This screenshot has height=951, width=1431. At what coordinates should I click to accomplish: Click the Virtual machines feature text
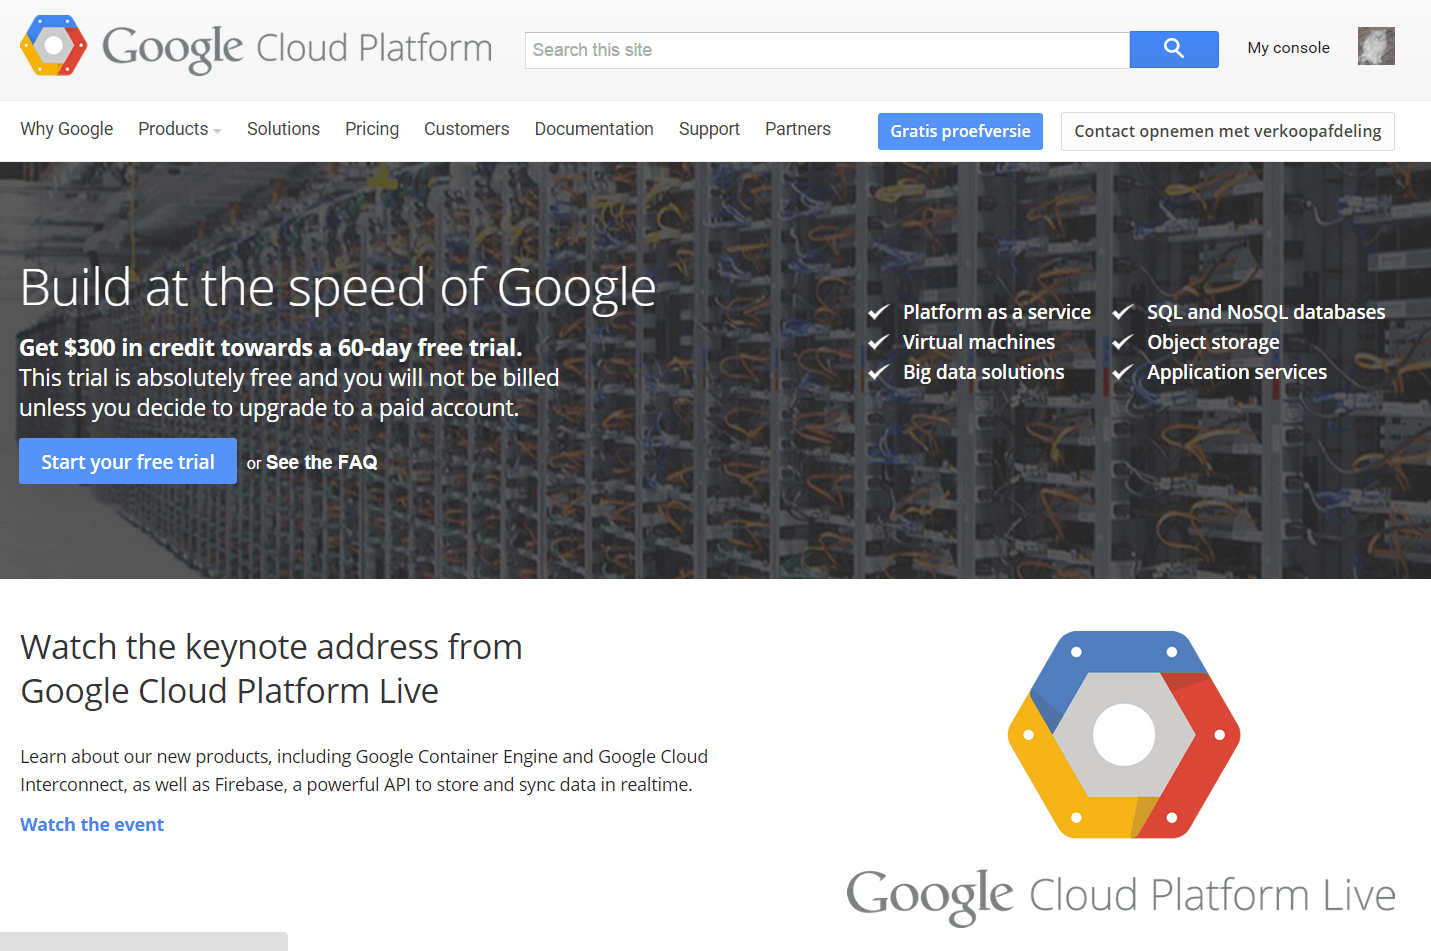pos(979,342)
